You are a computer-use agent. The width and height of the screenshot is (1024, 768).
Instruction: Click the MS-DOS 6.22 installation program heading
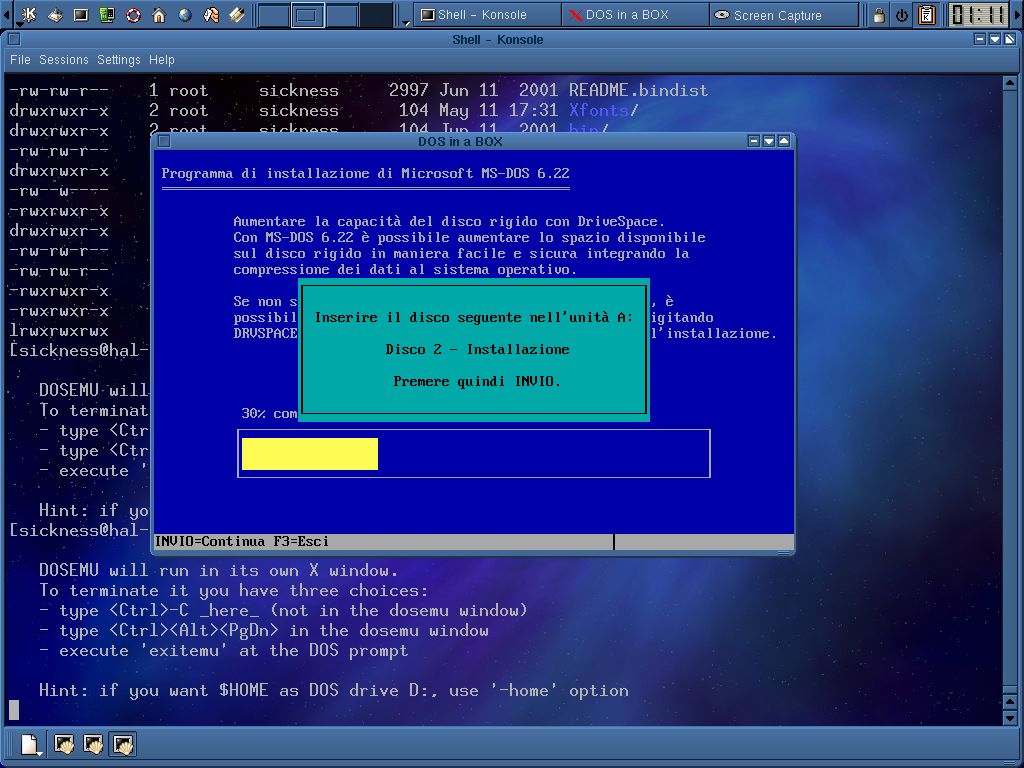click(x=366, y=174)
